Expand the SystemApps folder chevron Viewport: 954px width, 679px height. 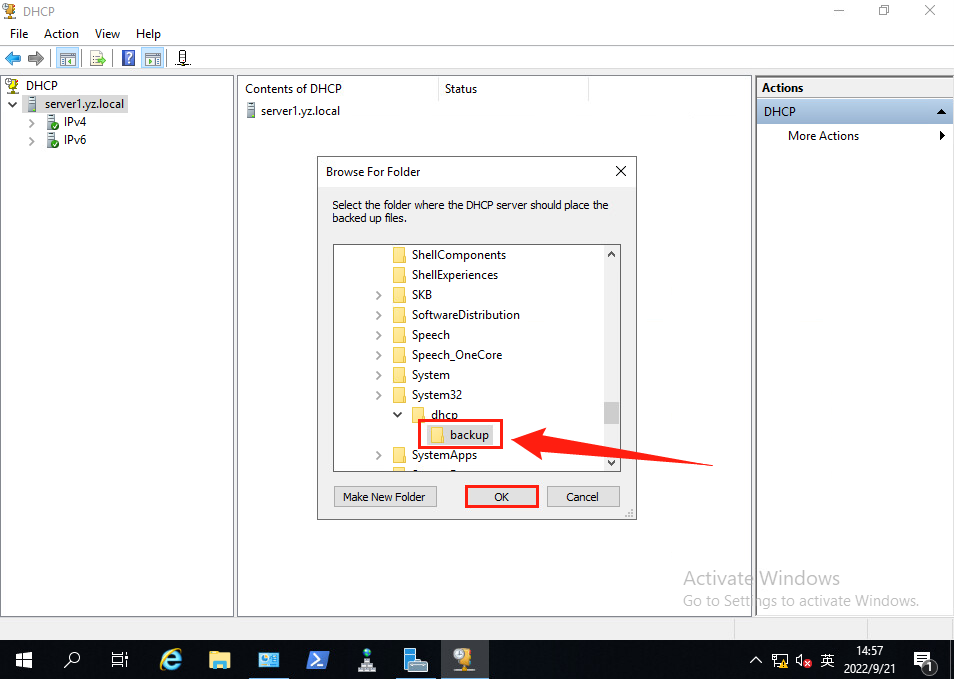378,455
